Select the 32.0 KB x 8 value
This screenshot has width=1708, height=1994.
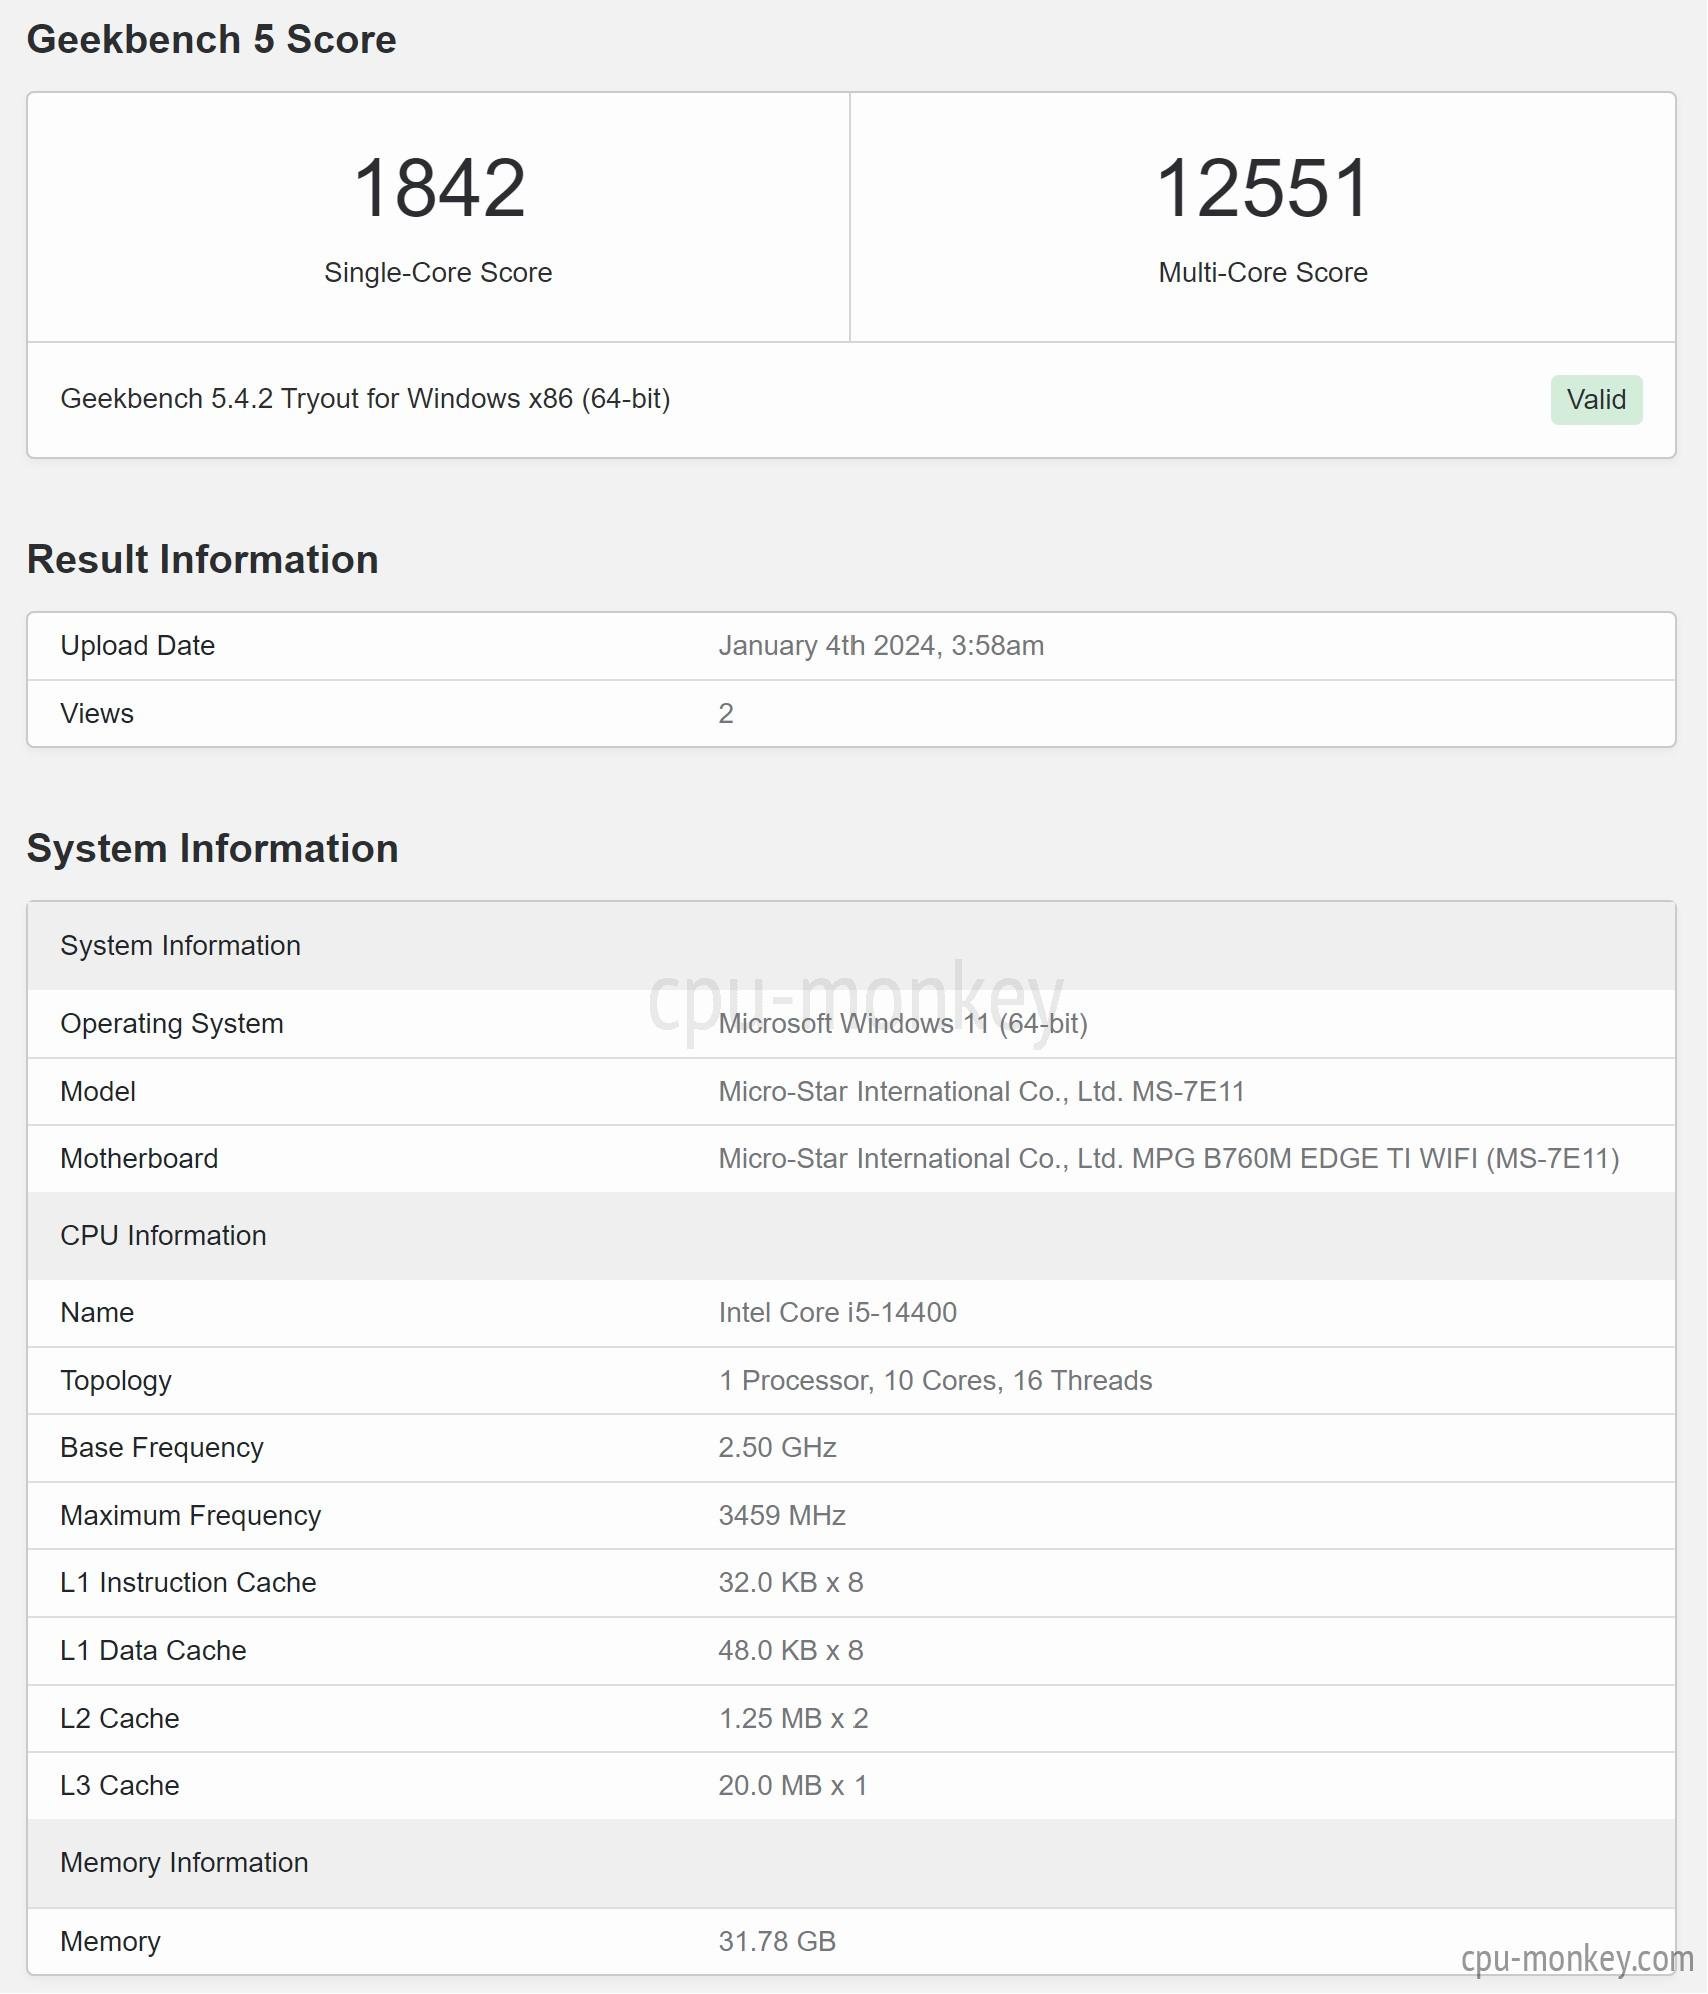791,1583
